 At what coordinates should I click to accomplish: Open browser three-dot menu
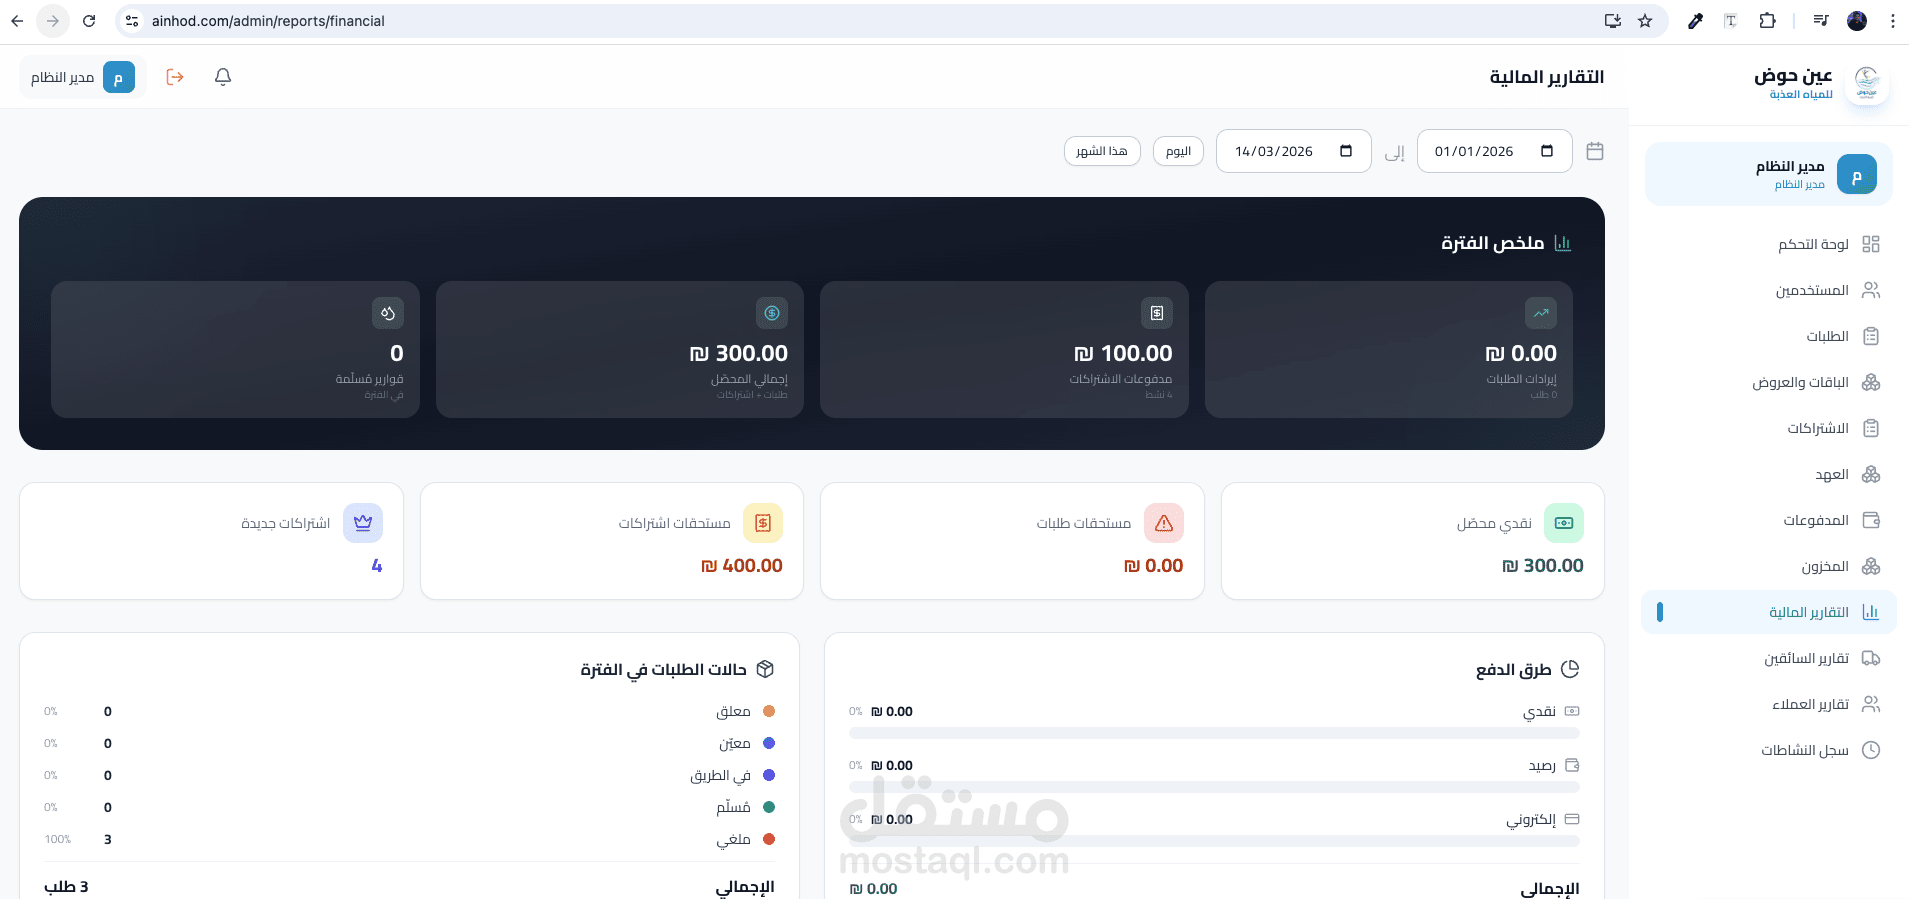pyautogui.click(x=1892, y=21)
